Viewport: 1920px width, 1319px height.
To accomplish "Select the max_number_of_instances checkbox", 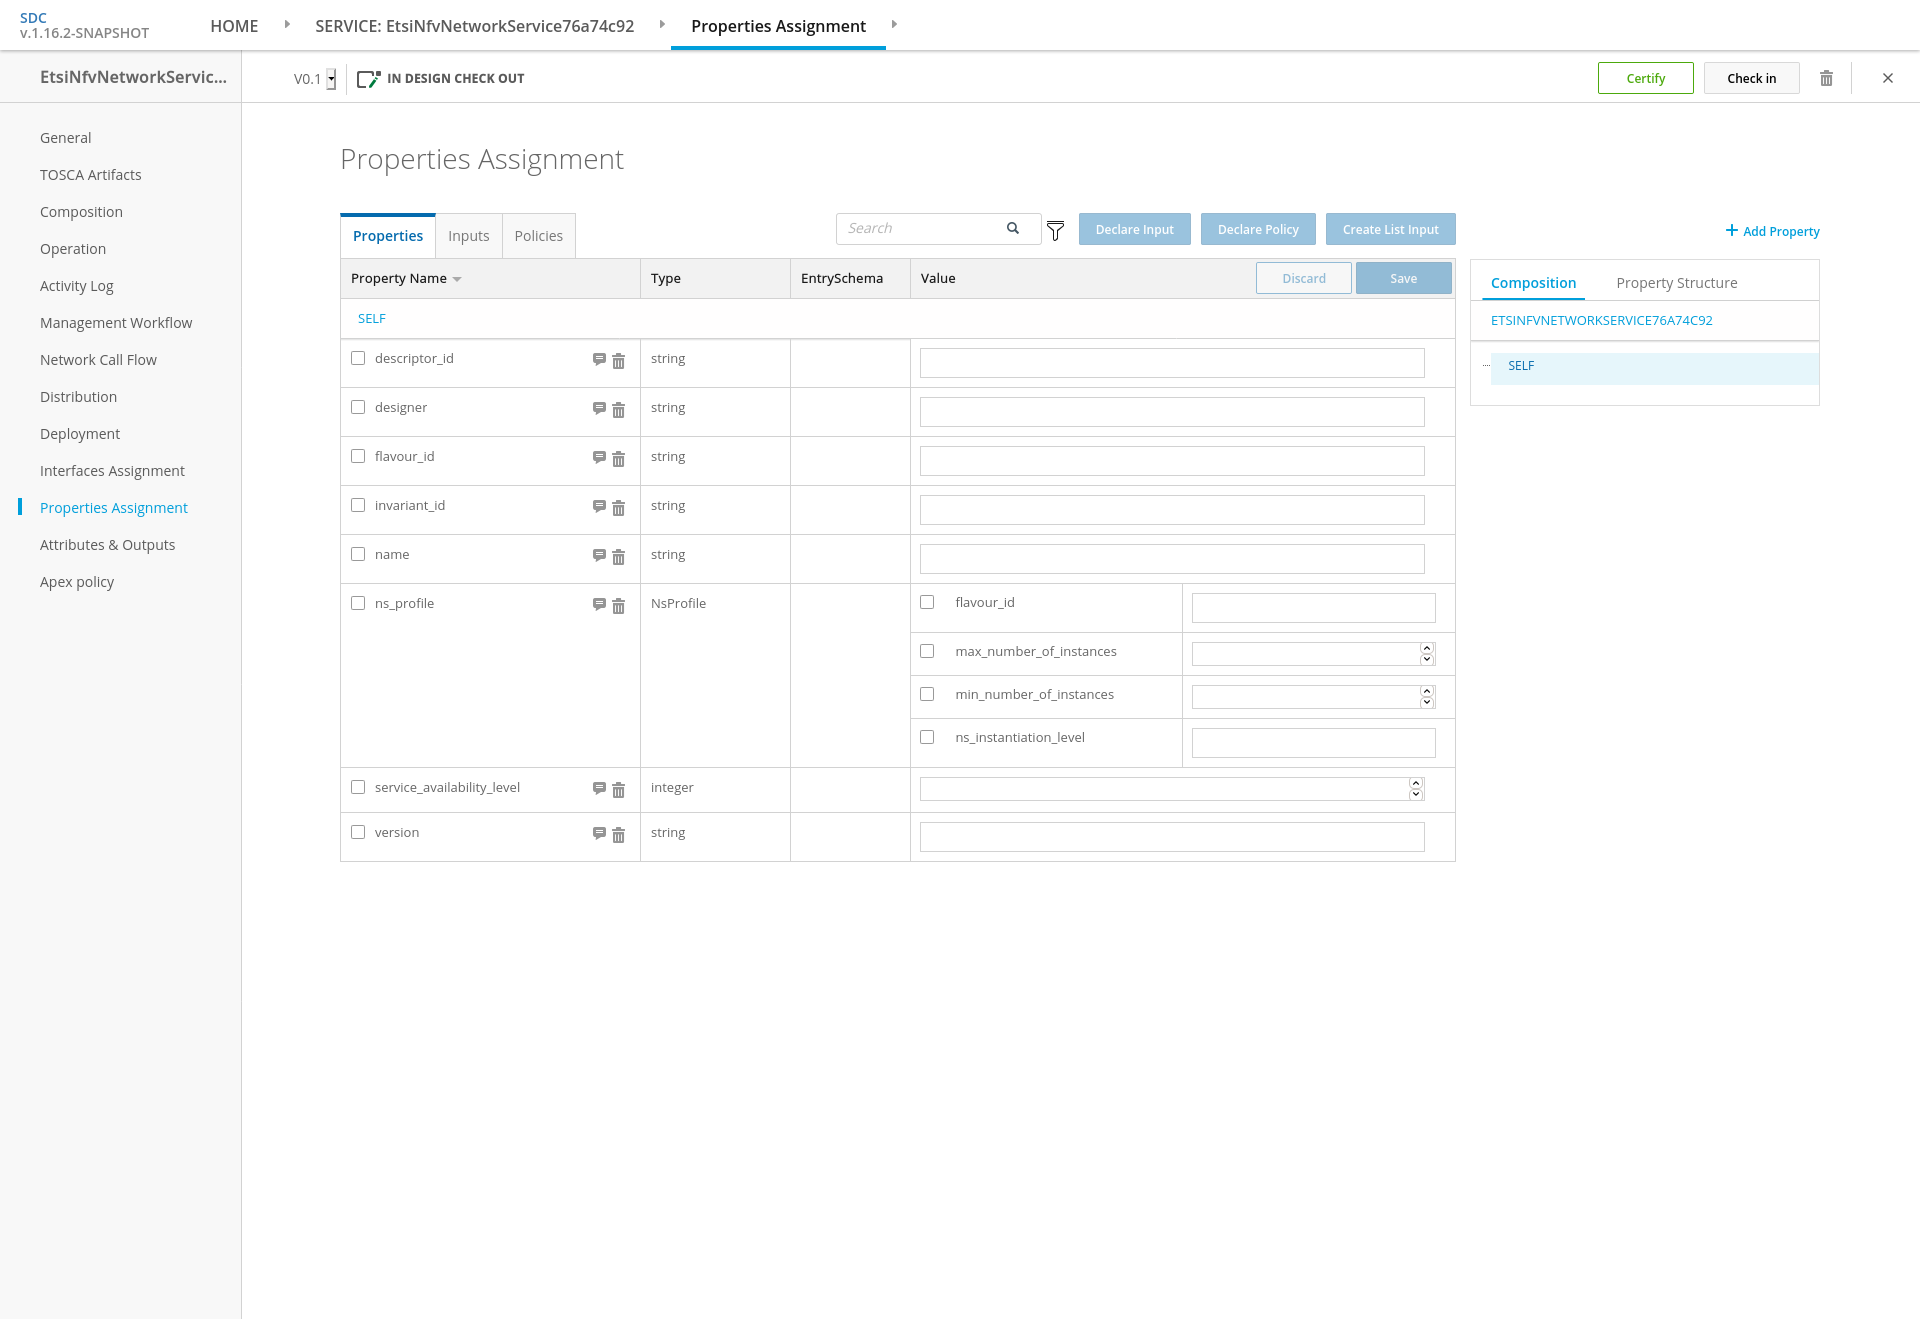I will tap(927, 651).
